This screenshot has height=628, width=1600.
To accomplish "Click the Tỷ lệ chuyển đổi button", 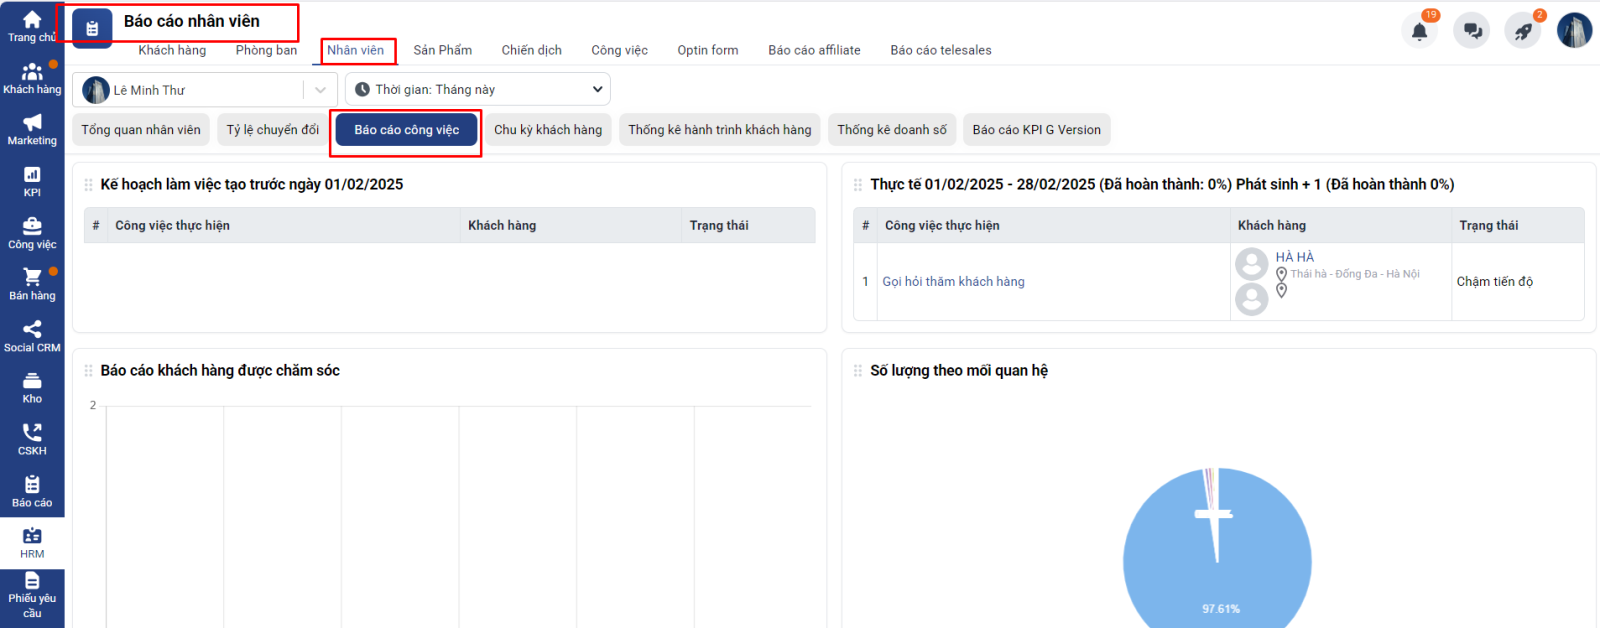I will (272, 130).
